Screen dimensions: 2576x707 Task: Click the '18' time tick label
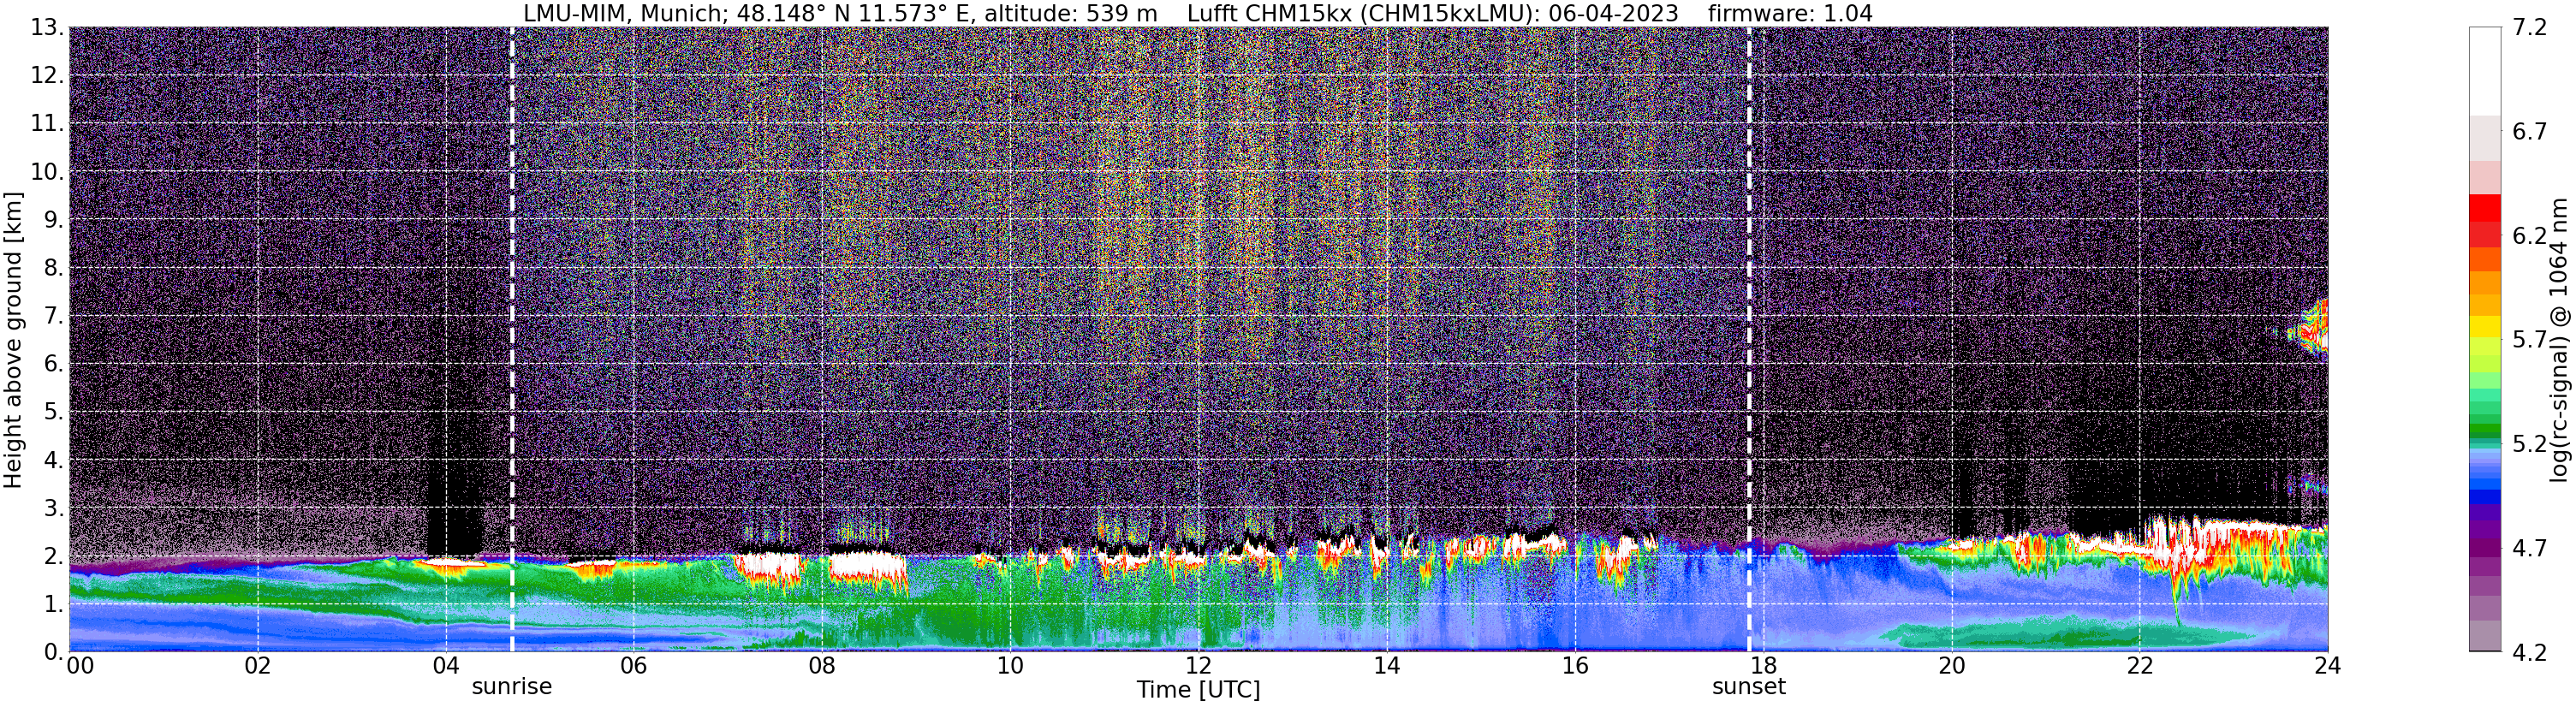[1763, 666]
